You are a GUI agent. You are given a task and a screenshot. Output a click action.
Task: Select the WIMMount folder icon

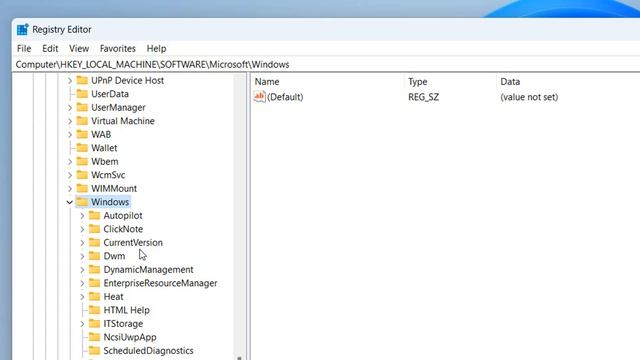point(82,188)
